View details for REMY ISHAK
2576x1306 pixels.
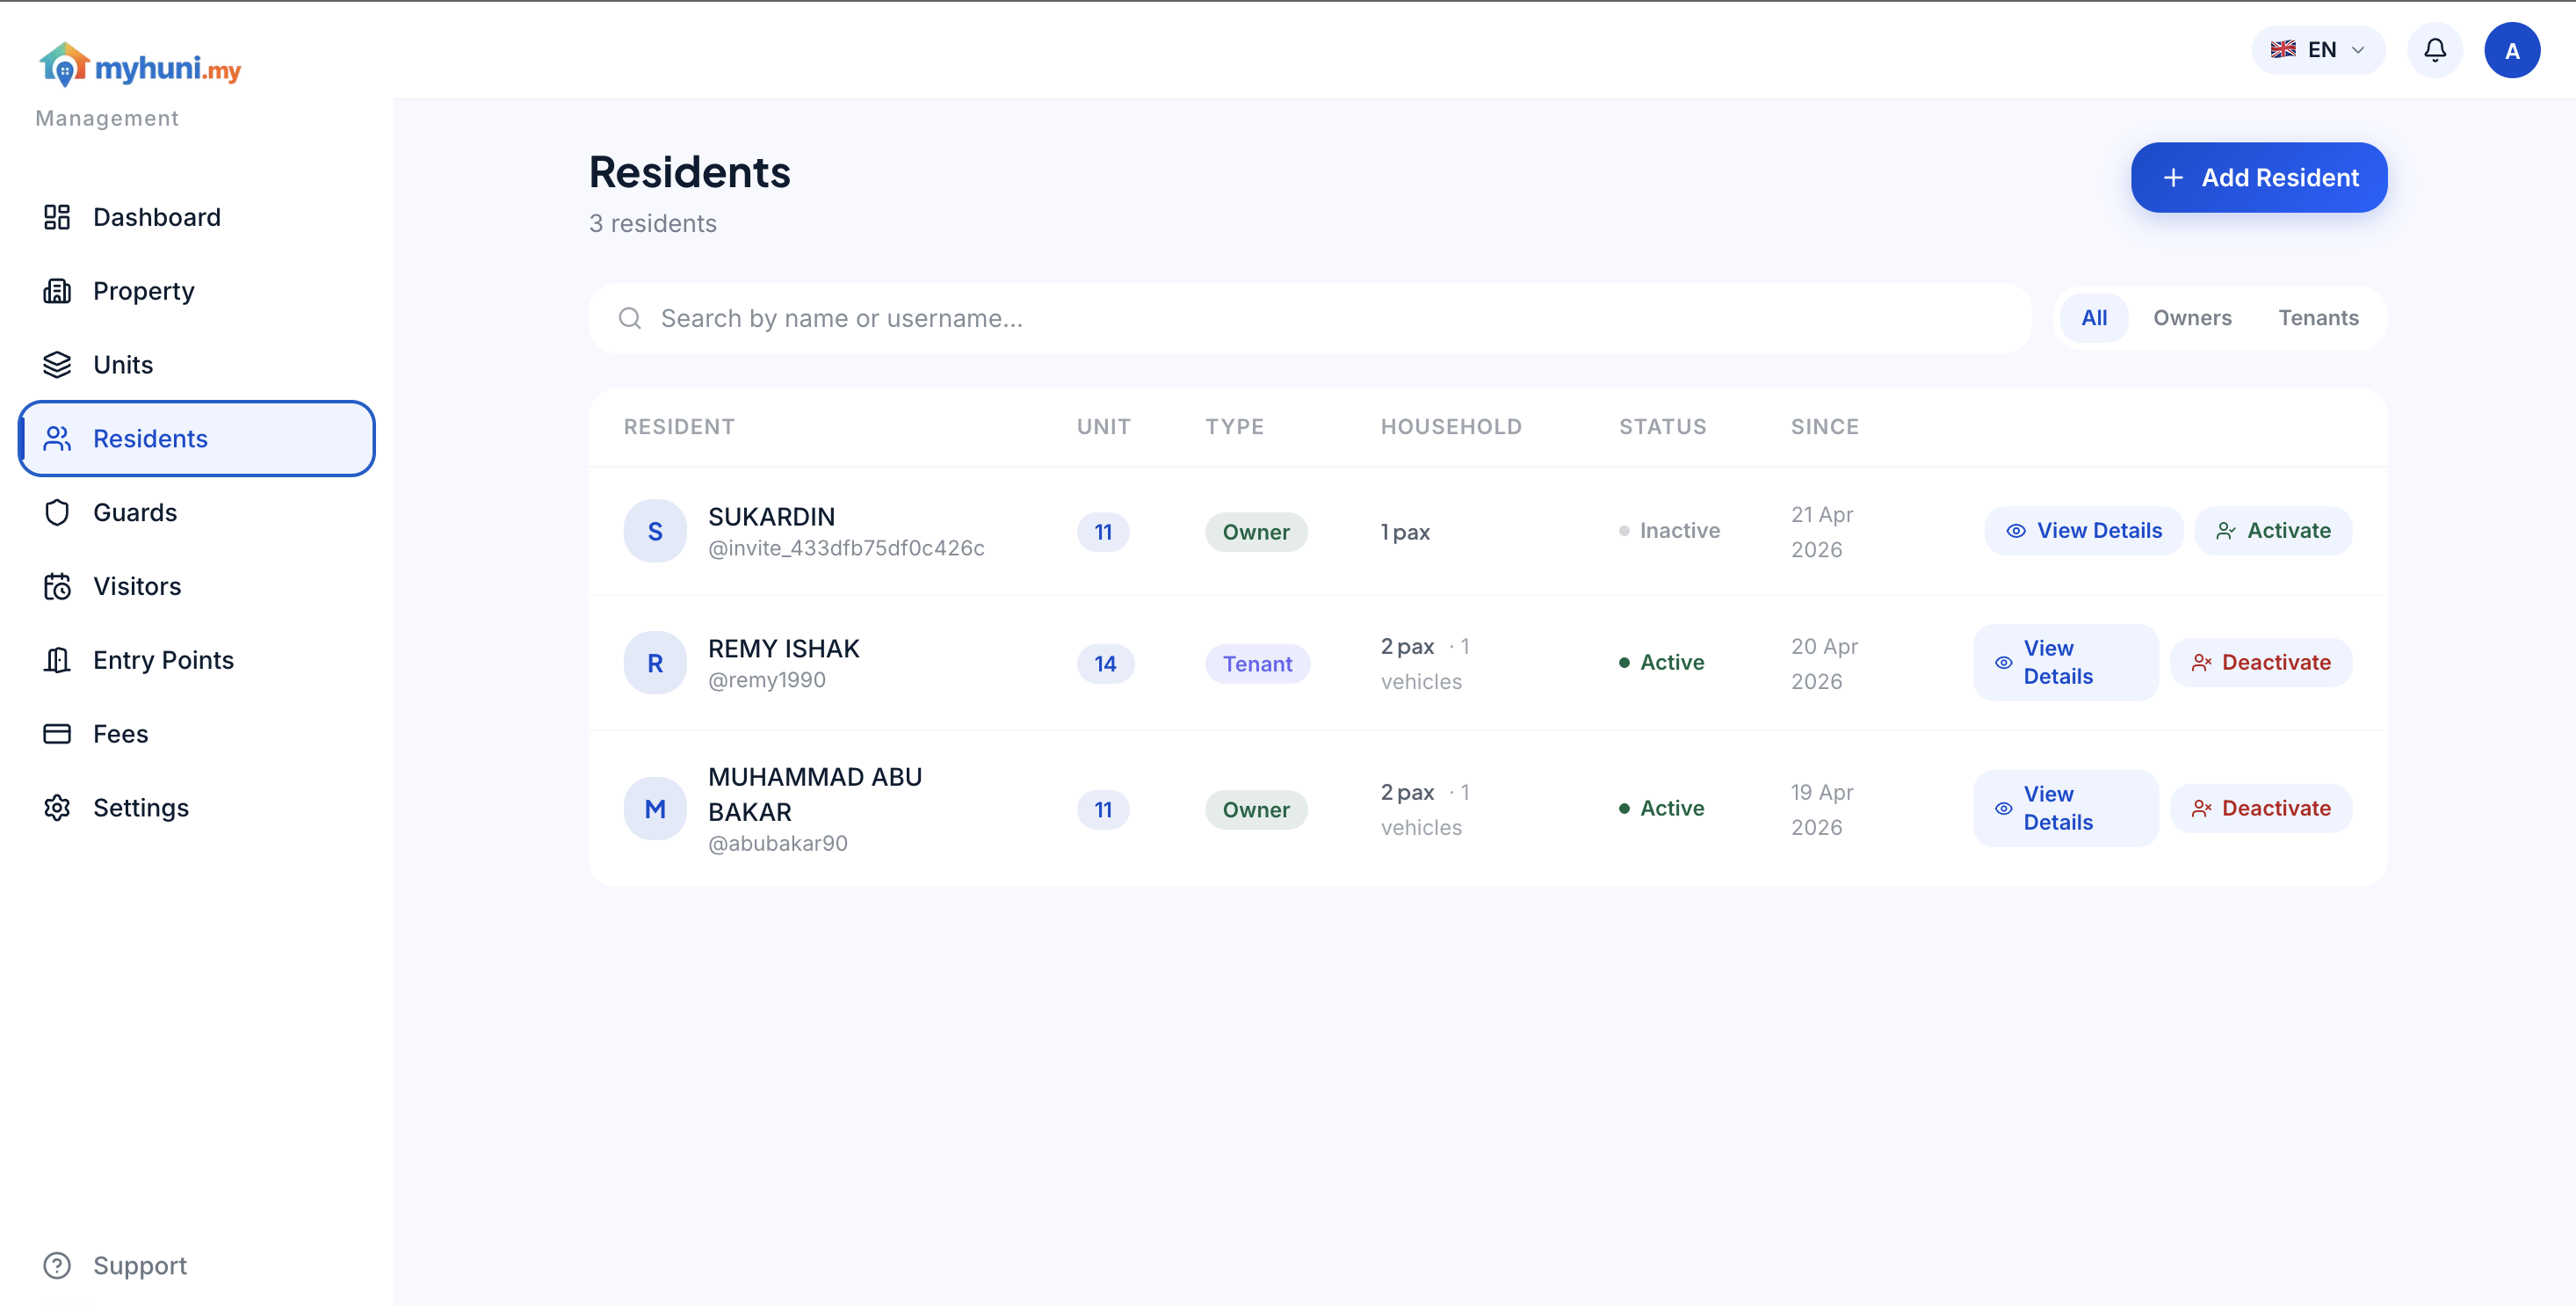tap(2064, 661)
